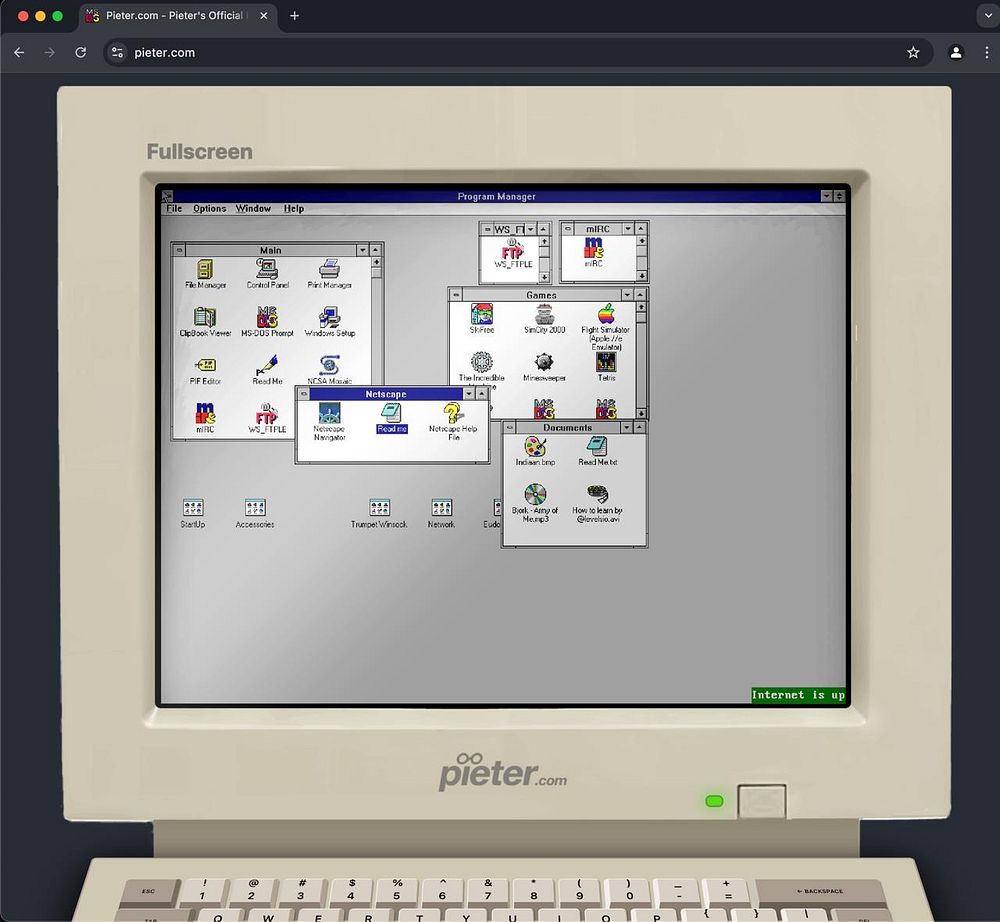Launch the MS-DOS Prompt icon
The width and height of the screenshot is (1000, 922).
[267, 322]
